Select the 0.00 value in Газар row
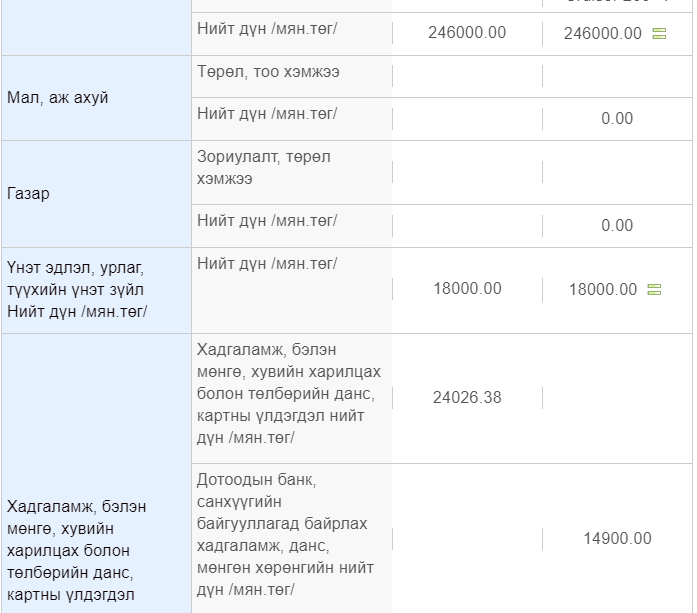 coord(617,225)
